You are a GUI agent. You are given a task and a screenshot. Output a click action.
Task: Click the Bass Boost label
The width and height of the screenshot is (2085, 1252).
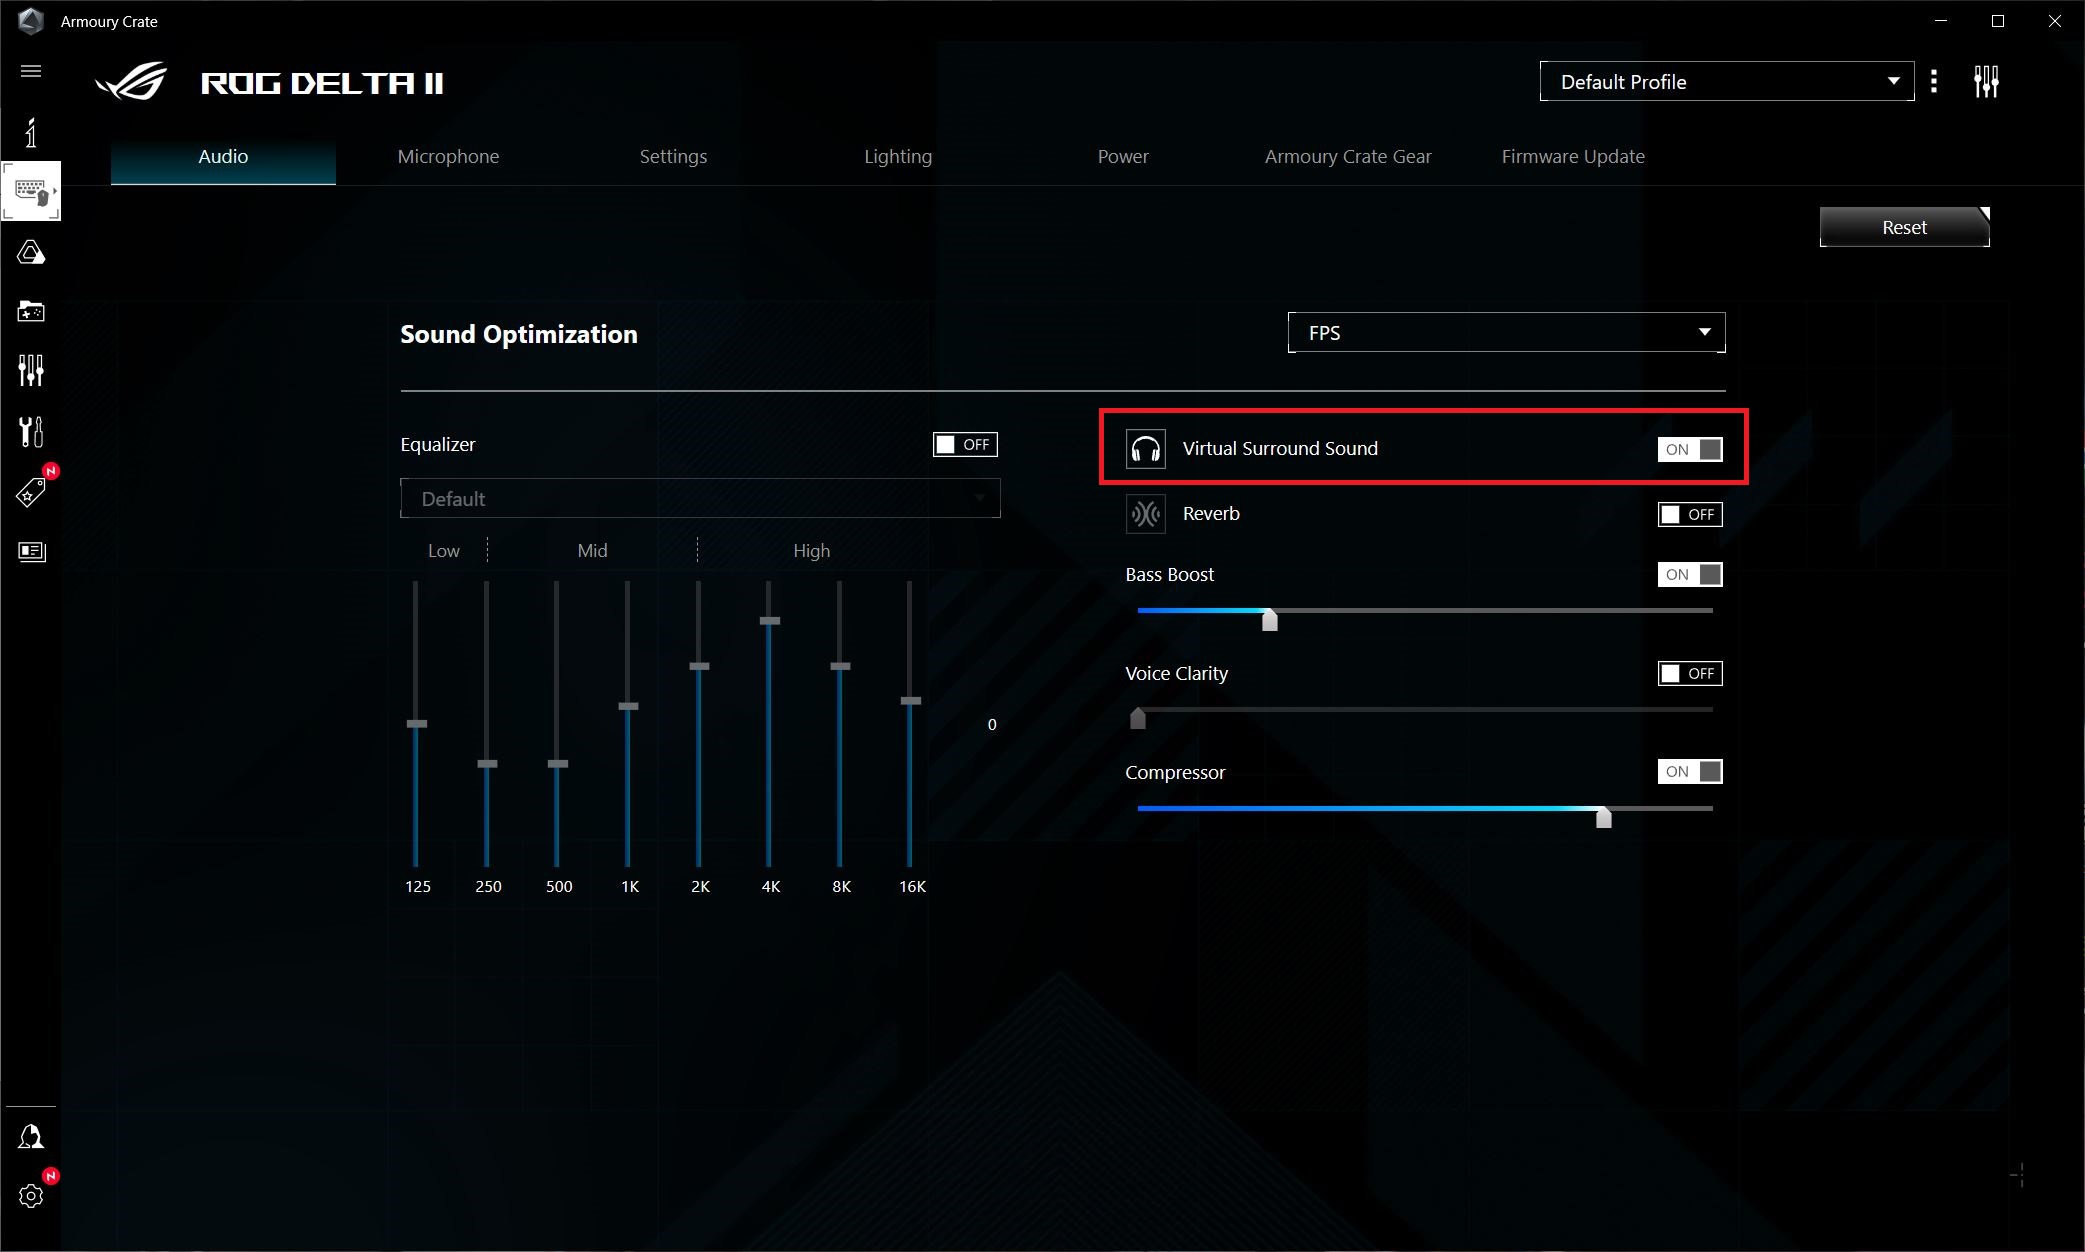click(1169, 575)
